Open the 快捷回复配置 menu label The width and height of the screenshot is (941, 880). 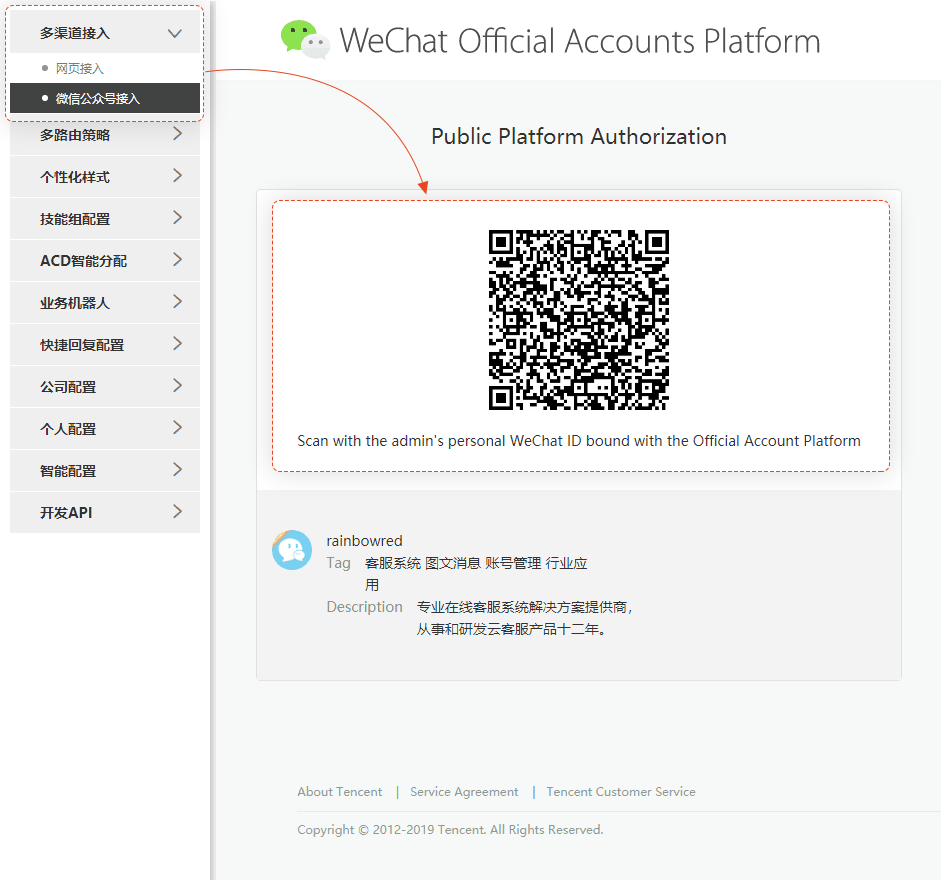pos(82,345)
